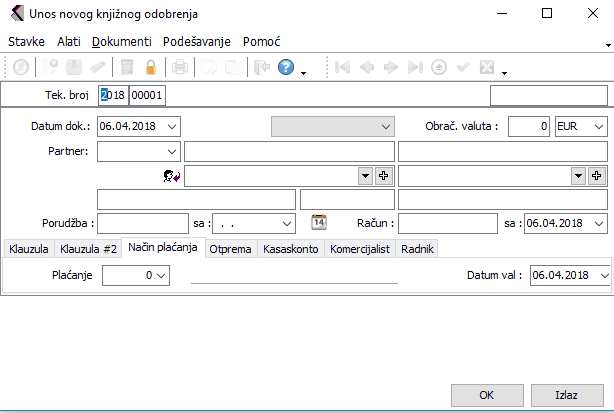Open the Stavke menu
This screenshot has height=413, width=614.
click(x=25, y=42)
